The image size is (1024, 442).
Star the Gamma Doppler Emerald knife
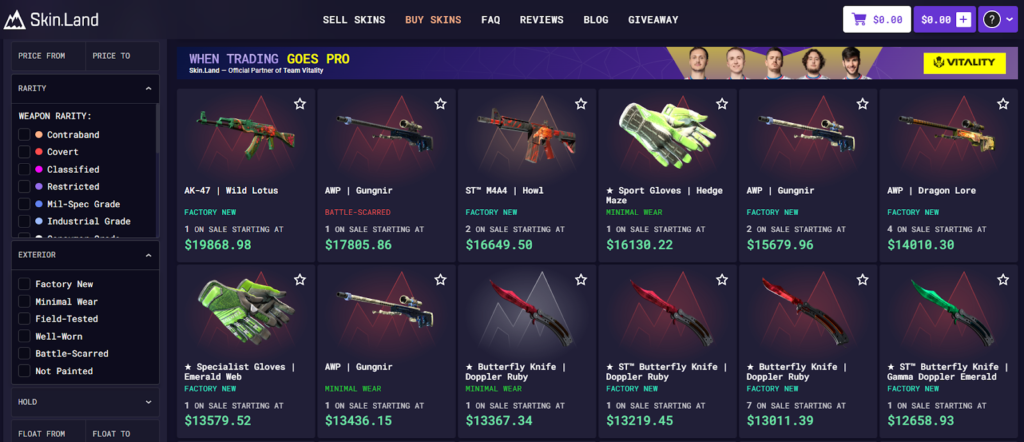point(1003,279)
